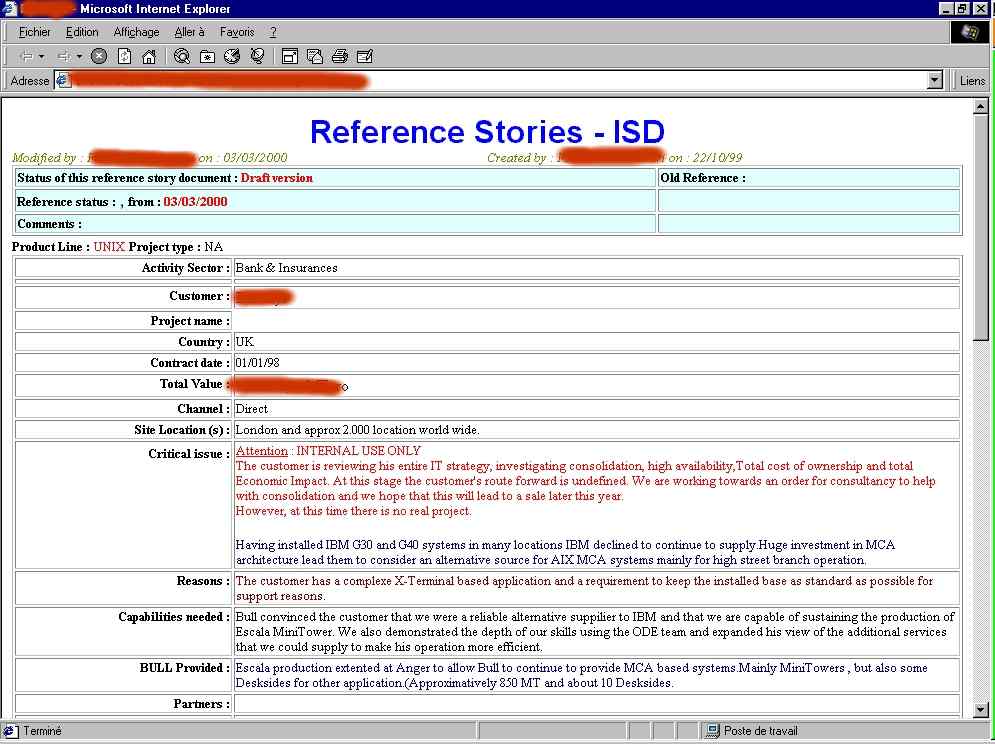Click the contract date 01/01/98
The width and height of the screenshot is (995, 744).
click(x=257, y=362)
